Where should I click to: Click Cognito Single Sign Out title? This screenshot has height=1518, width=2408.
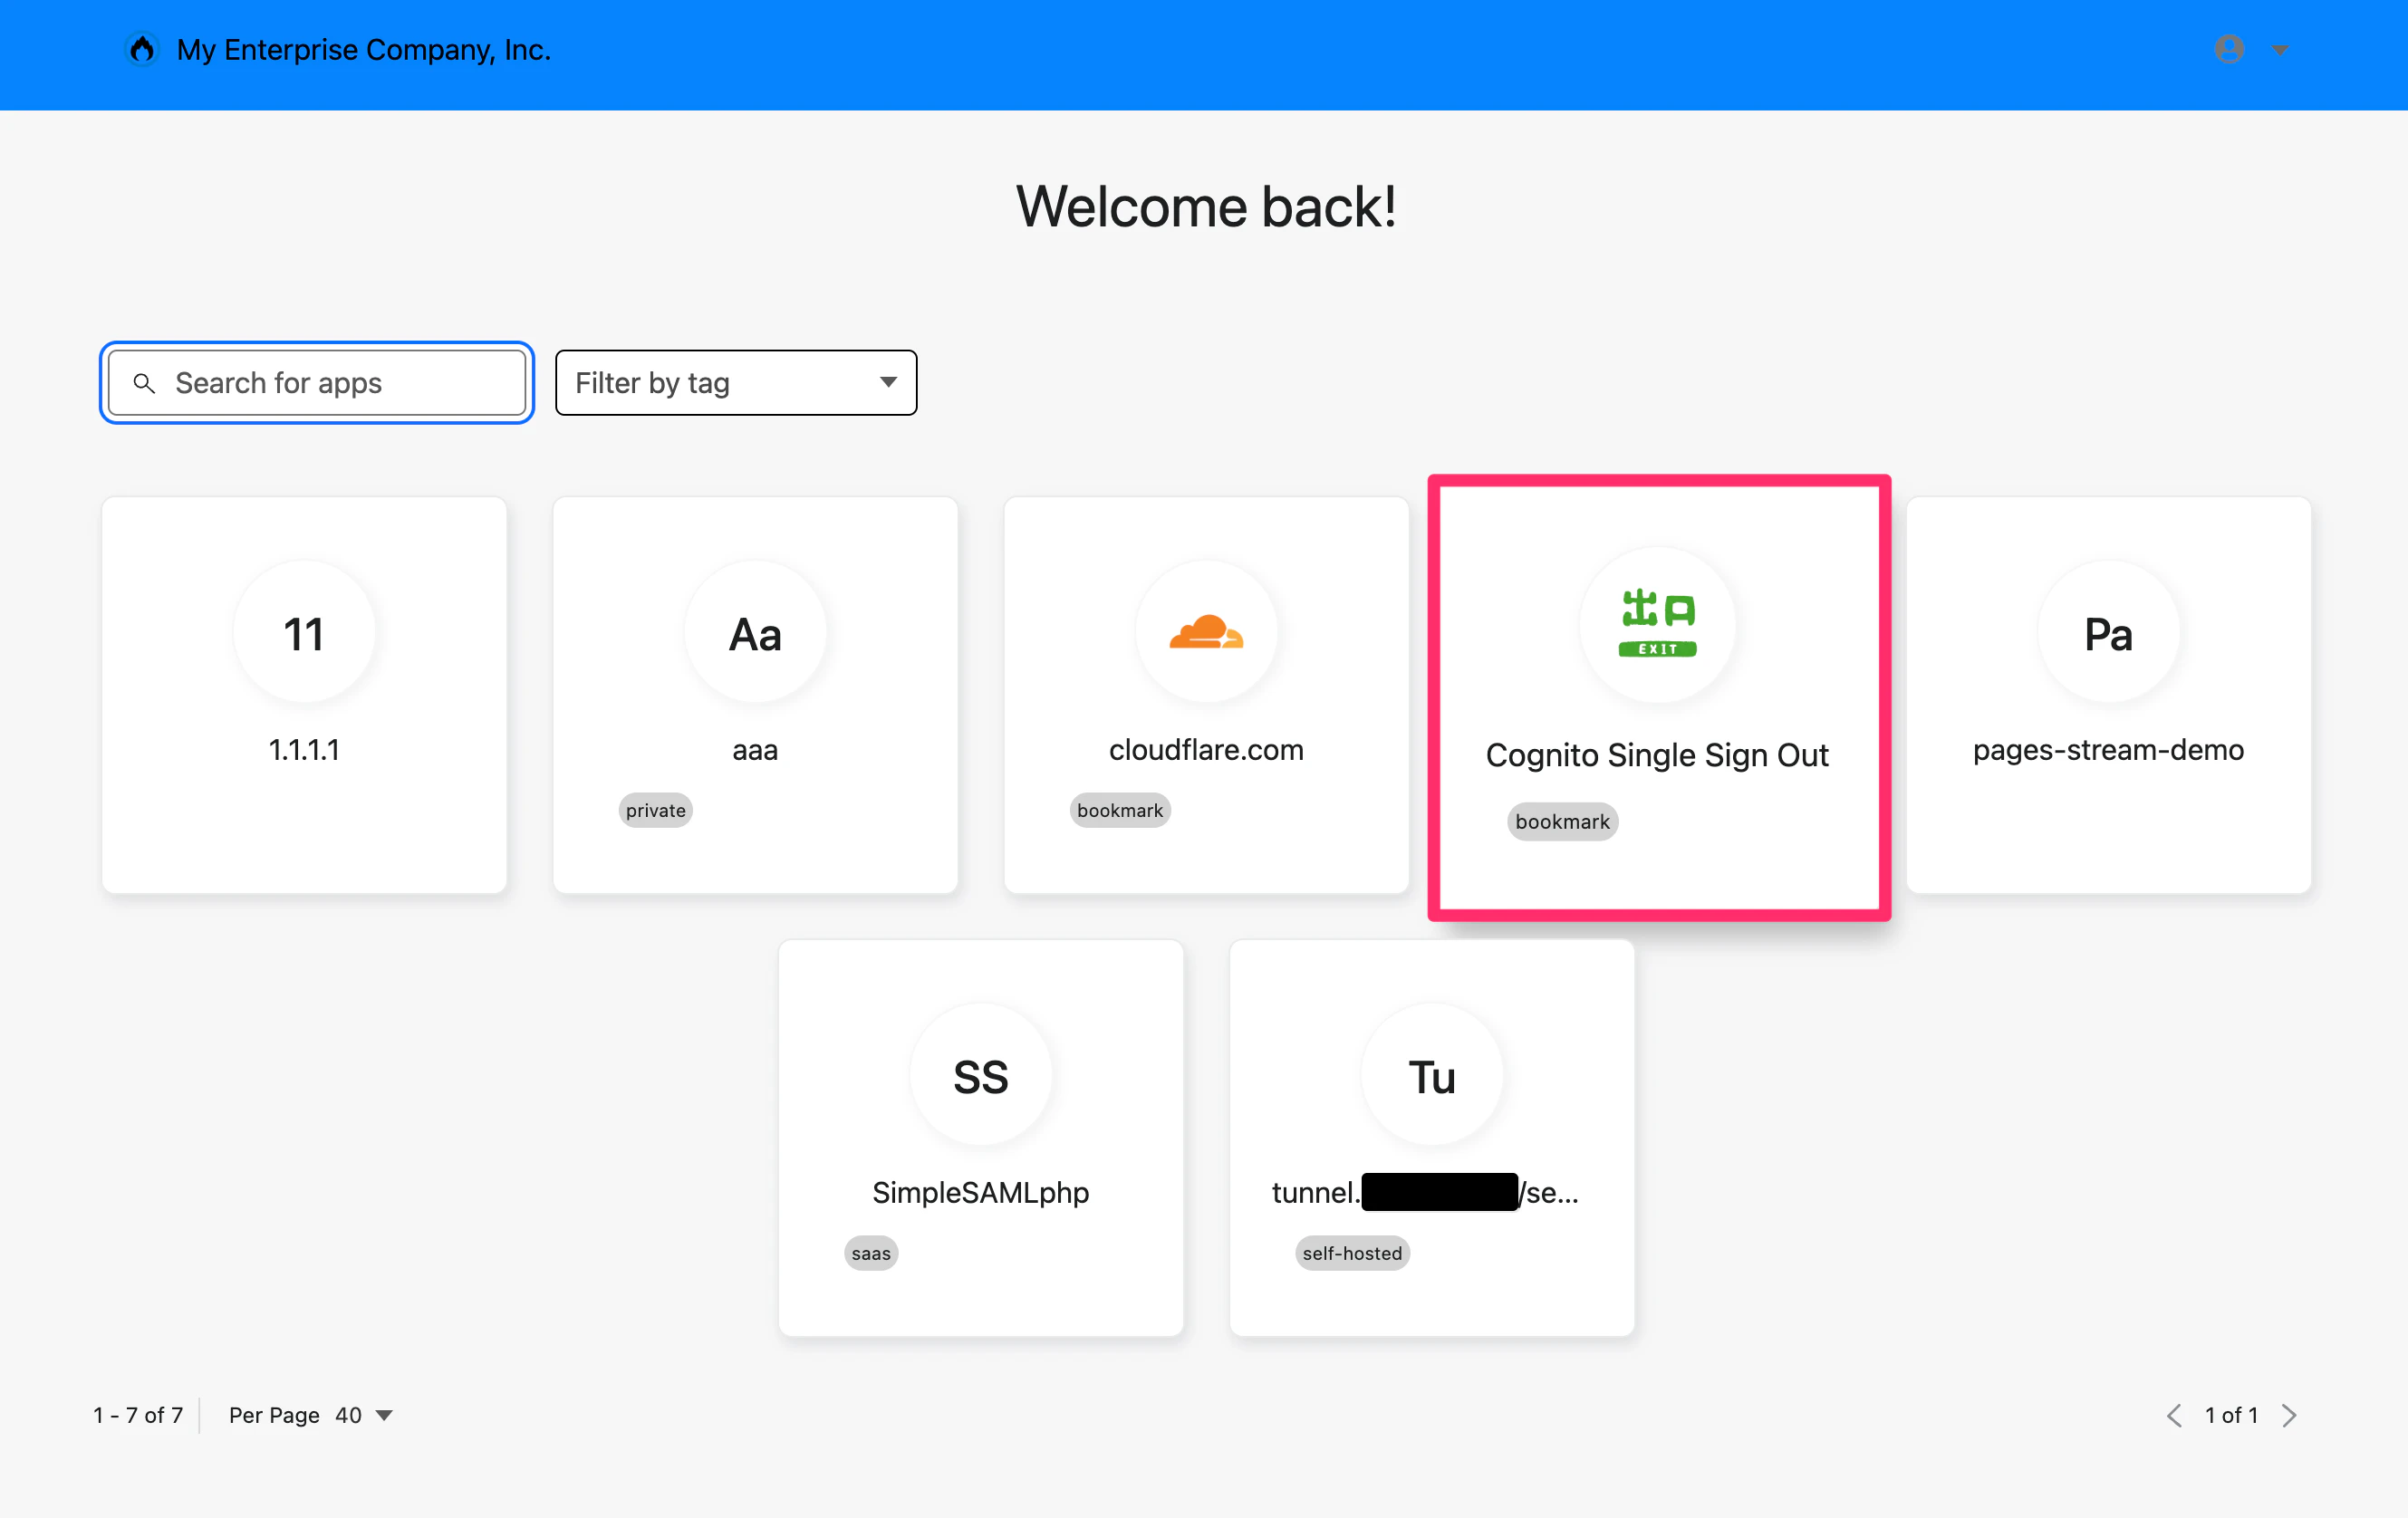[x=1657, y=755]
